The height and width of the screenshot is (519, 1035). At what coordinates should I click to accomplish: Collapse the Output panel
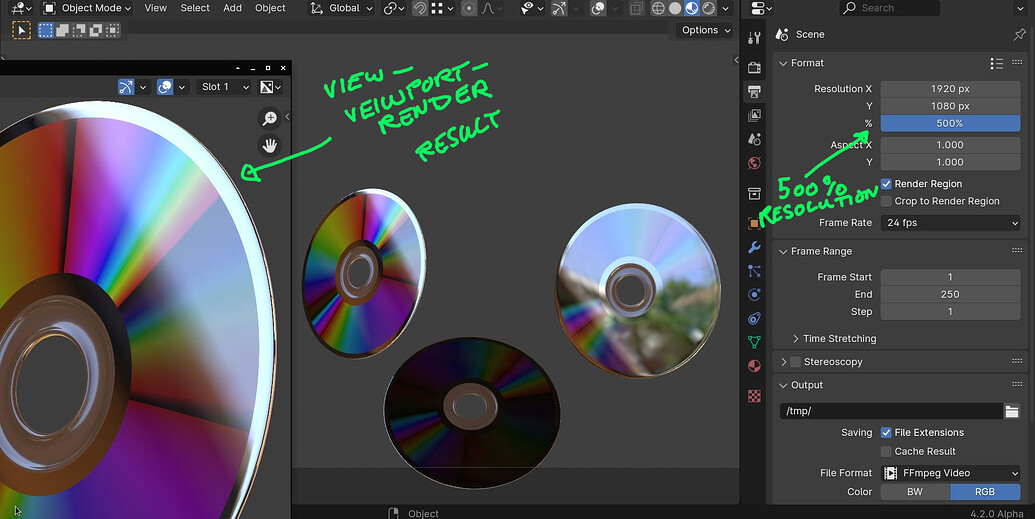click(801, 385)
